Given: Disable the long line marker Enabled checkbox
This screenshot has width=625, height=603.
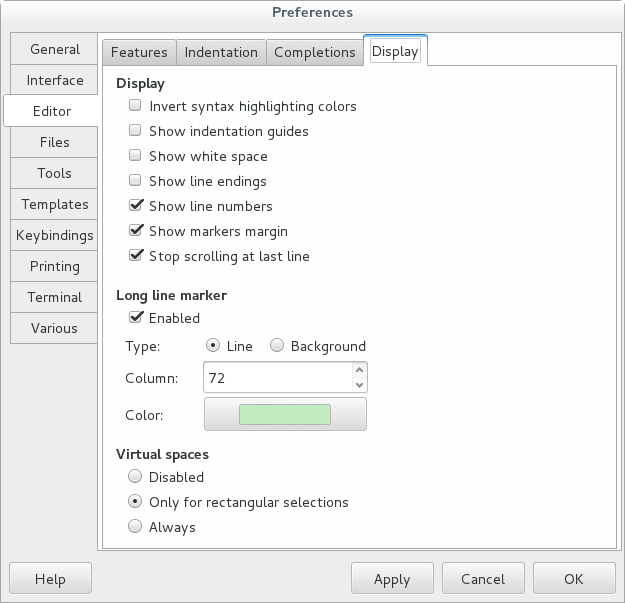Looking at the screenshot, I should pyautogui.click(x=136, y=318).
